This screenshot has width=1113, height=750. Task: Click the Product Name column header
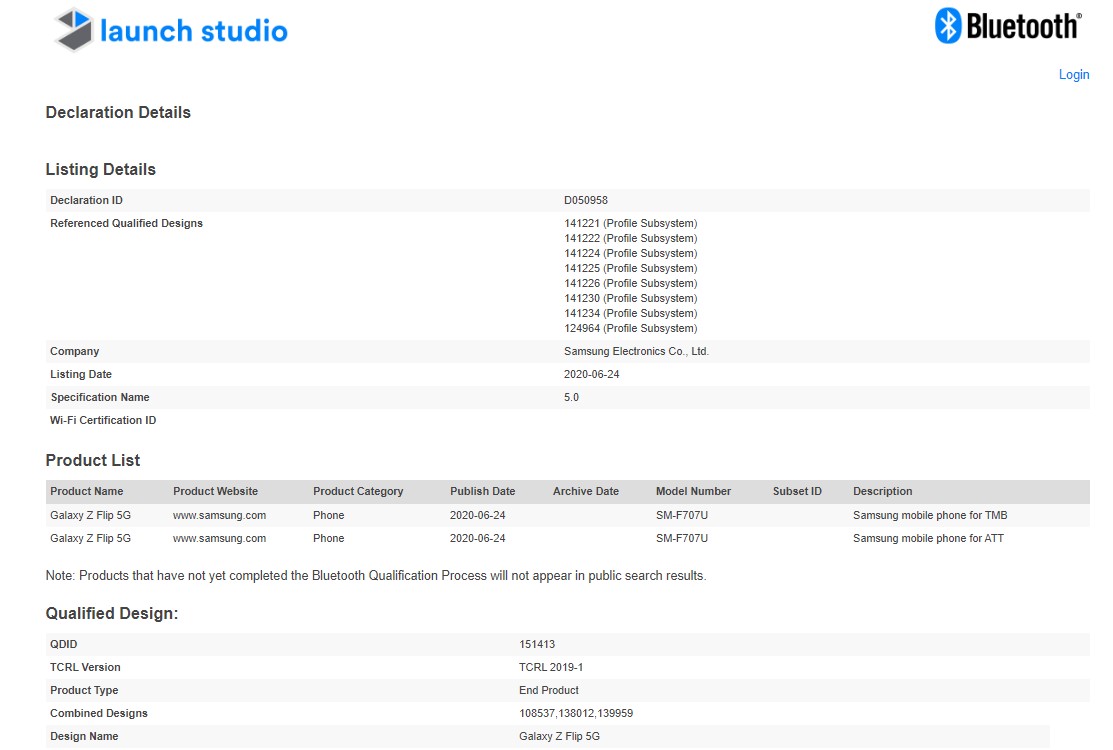tap(87, 491)
